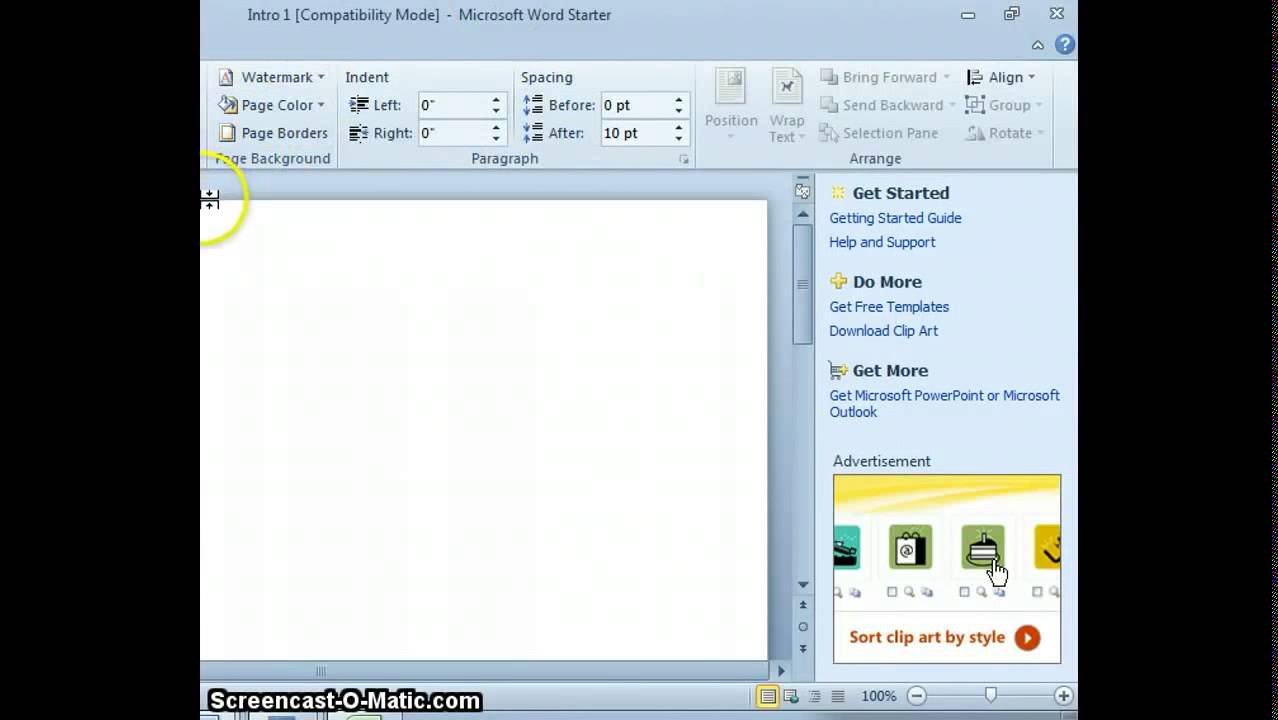
Task: Click Sort clip art by style
Action: click(x=927, y=637)
